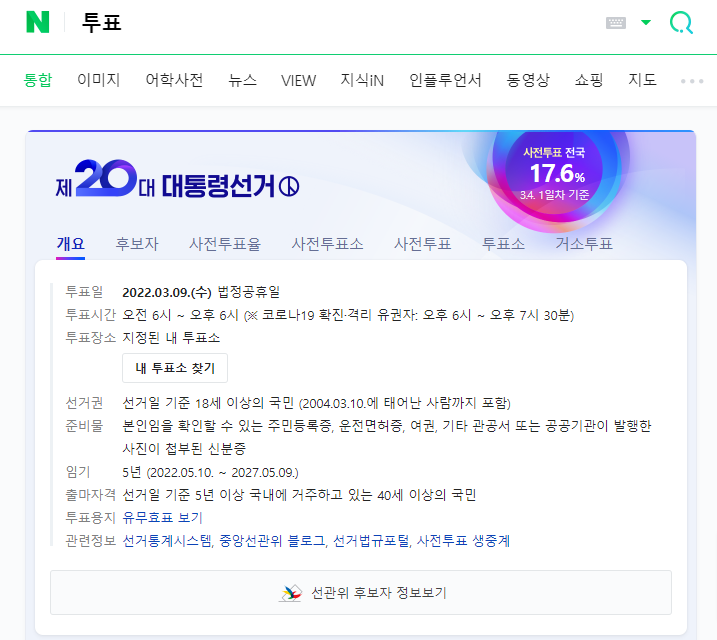Open the on-screen keyboard icon
This screenshot has width=717, height=640.
pyautogui.click(x=615, y=22)
